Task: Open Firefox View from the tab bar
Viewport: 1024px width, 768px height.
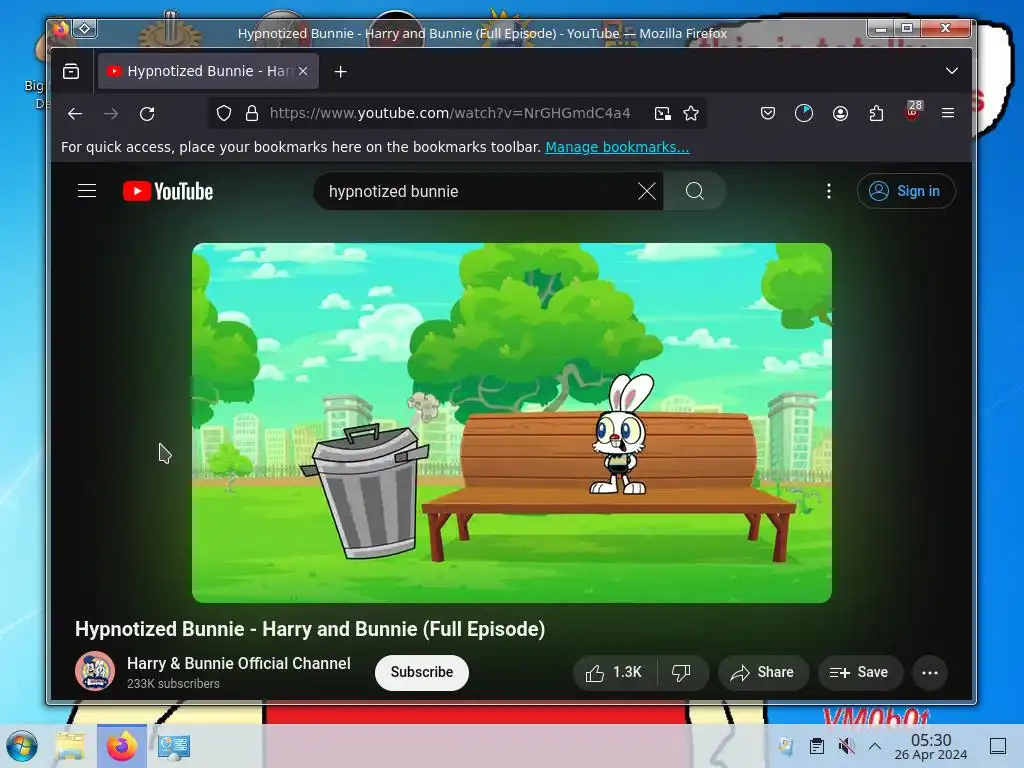Action: [x=71, y=71]
